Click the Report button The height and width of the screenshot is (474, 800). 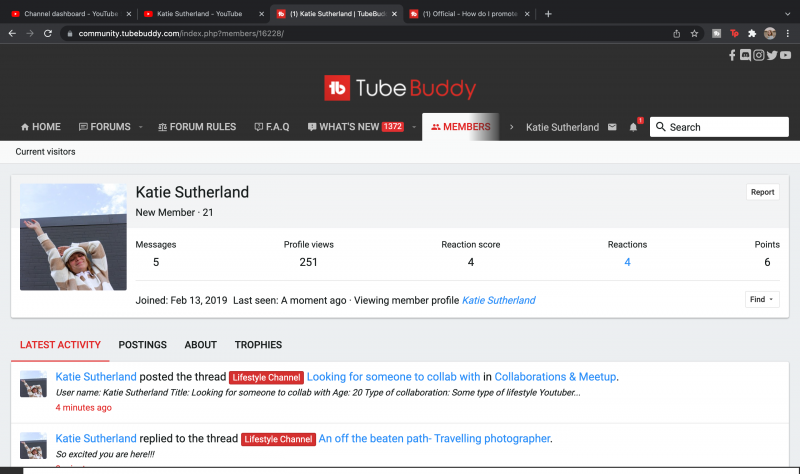pos(762,192)
